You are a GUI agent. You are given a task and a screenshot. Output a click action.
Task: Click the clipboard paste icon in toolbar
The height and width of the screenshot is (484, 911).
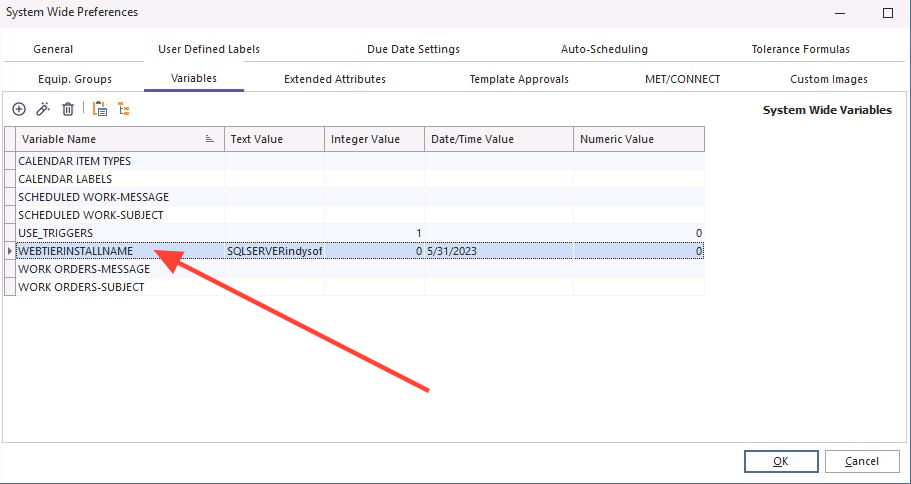pos(99,109)
